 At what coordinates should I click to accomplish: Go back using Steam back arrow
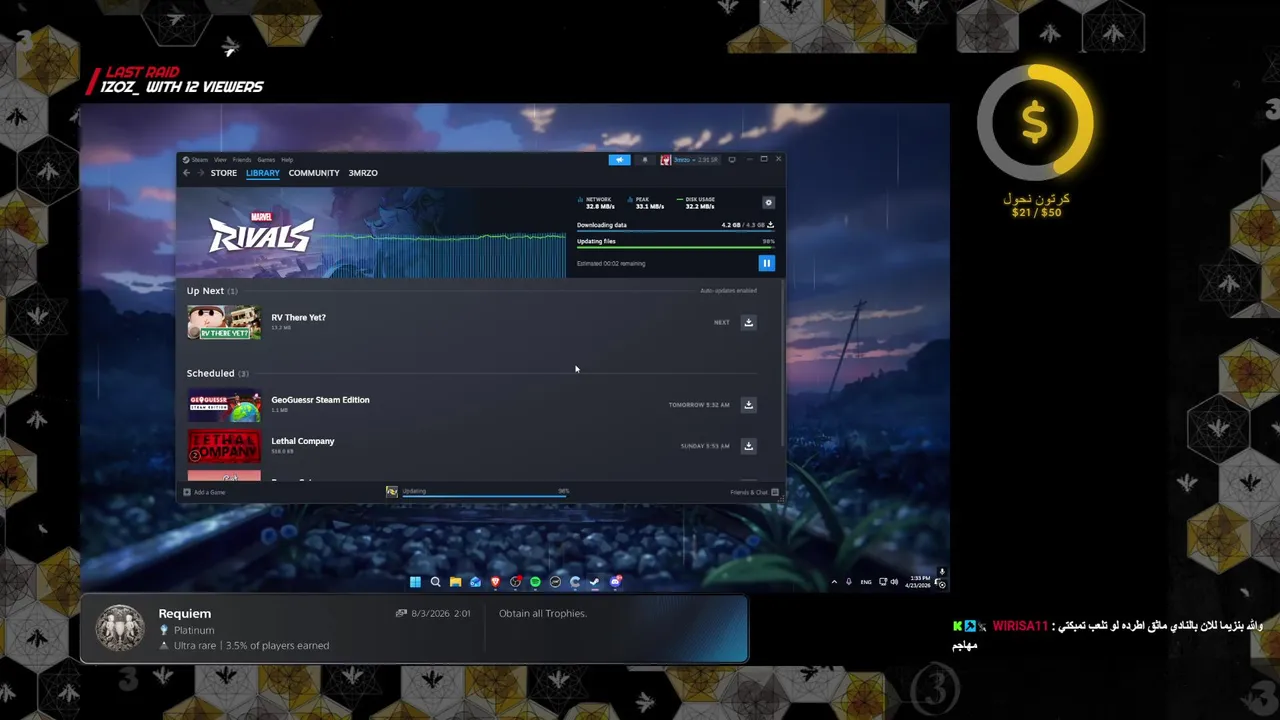tap(186, 173)
